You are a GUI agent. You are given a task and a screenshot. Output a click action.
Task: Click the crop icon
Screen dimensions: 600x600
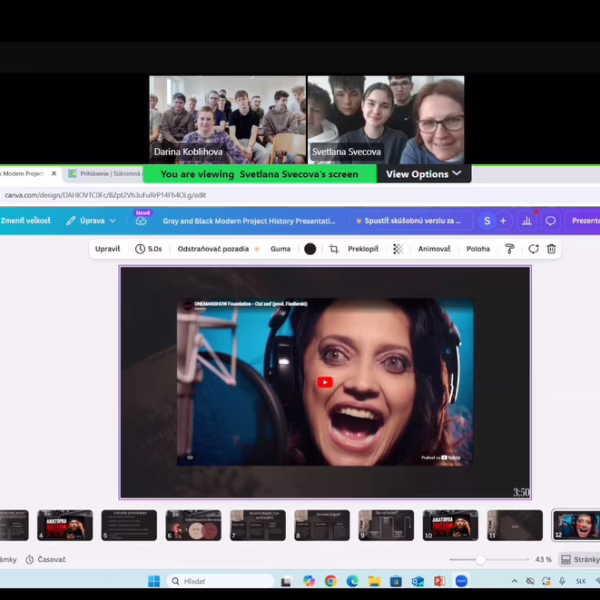(x=334, y=249)
